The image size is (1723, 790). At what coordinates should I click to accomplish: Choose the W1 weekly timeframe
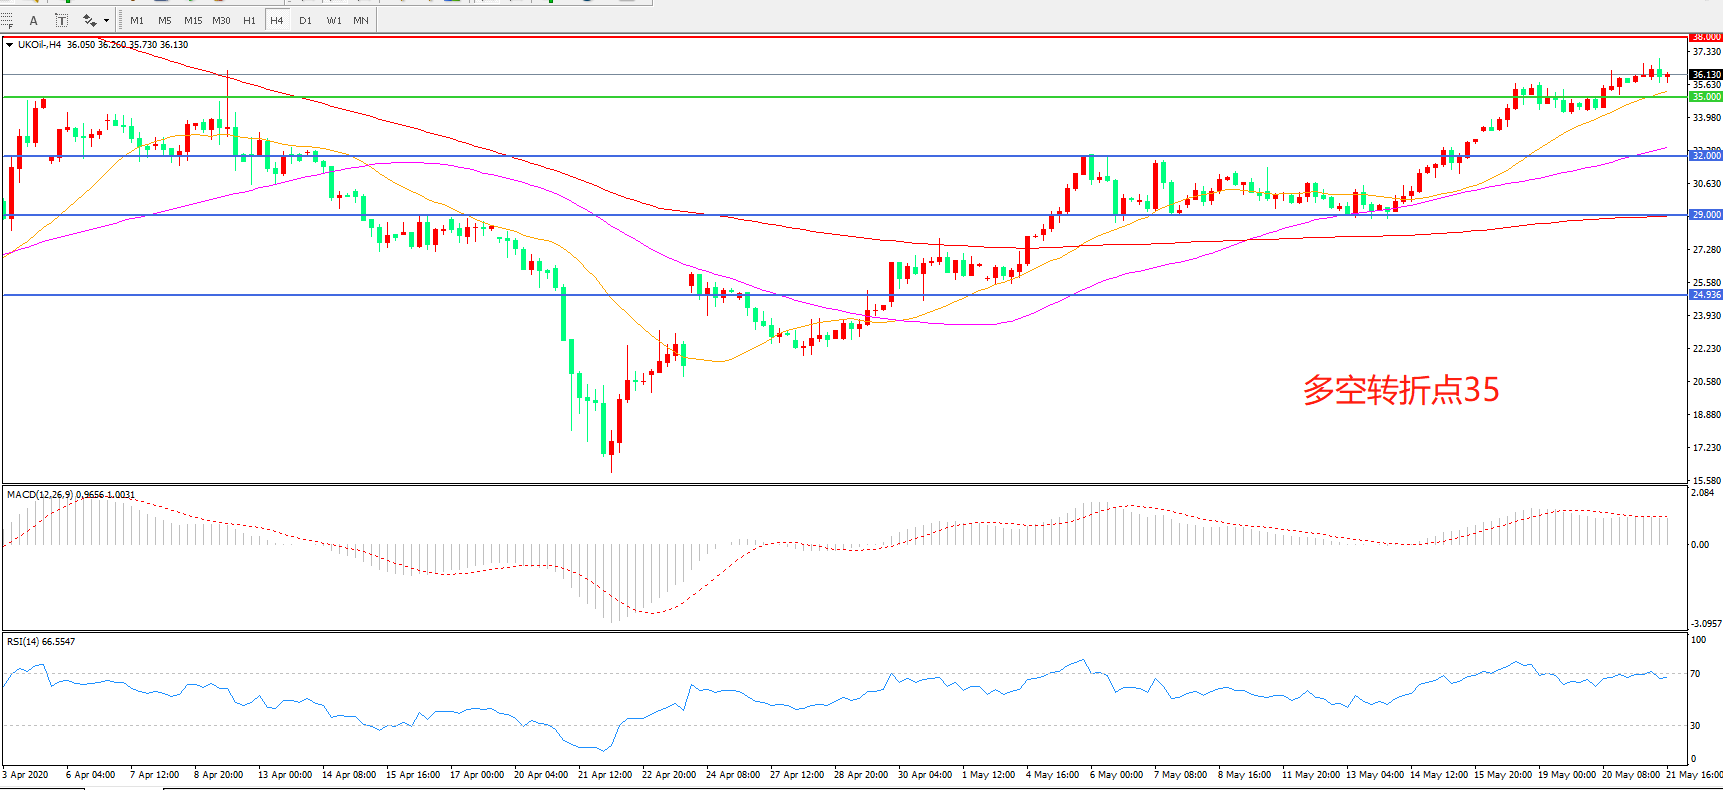[x=333, y=20]
